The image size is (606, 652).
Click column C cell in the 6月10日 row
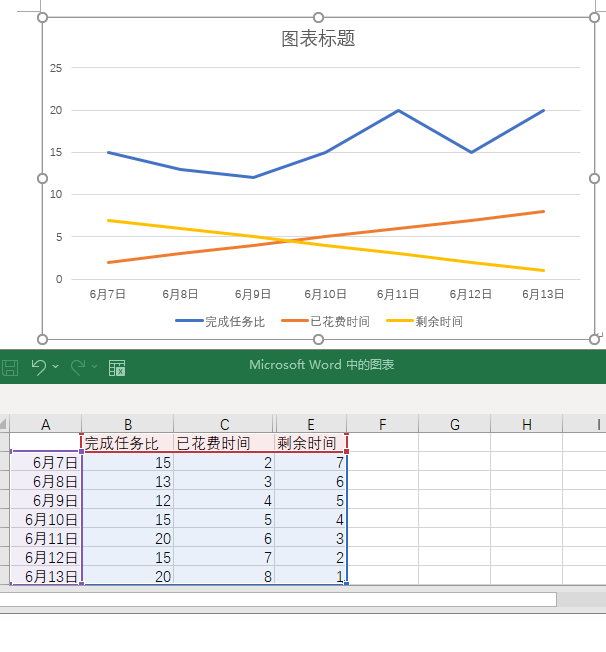coord(224,519)
